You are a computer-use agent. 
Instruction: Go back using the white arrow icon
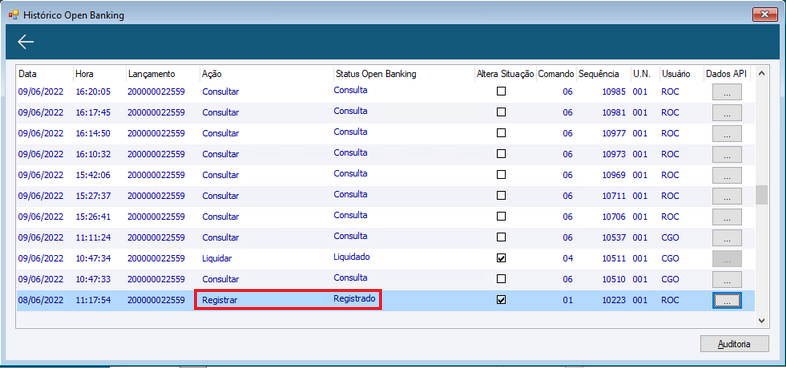[x=26, y=42]
